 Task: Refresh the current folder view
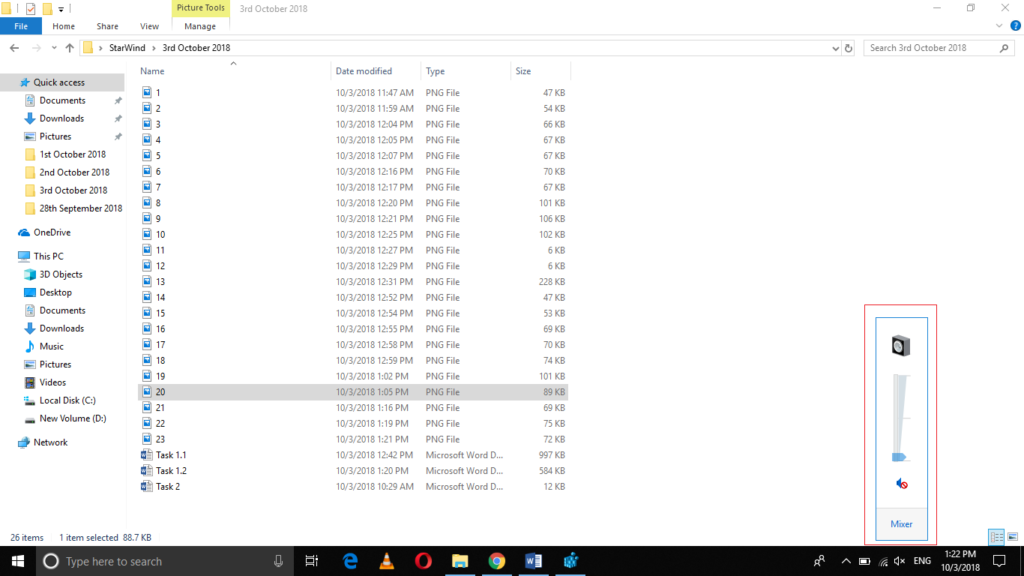coord(848,48)
